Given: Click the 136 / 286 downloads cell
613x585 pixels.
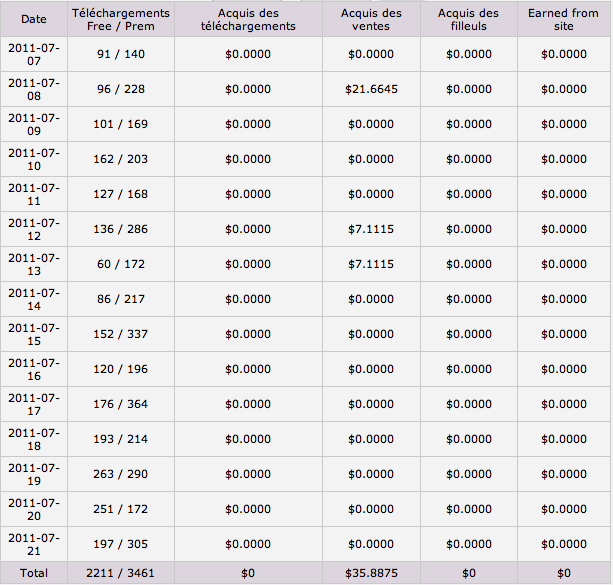Looking at the screenshot, I should 121,229.
